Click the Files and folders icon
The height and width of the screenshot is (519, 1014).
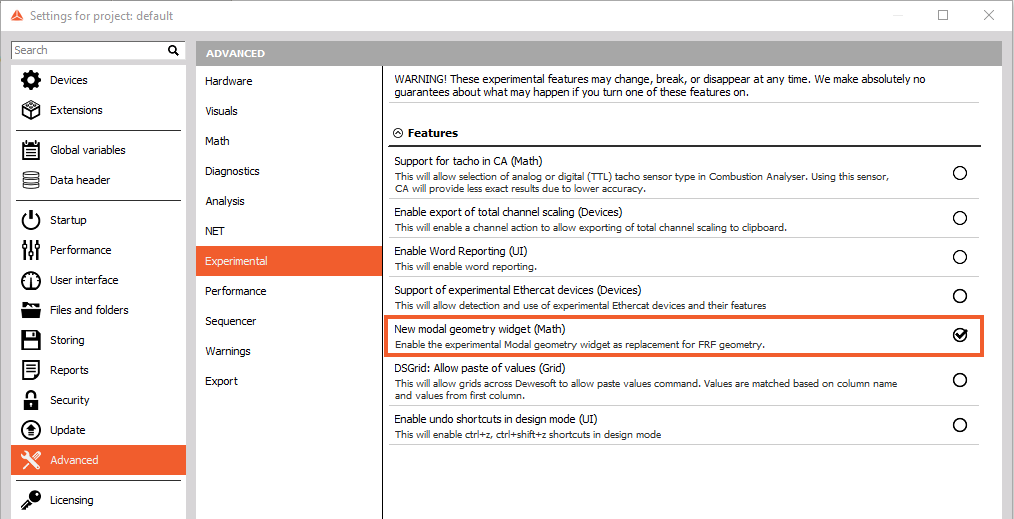[30, 310]
